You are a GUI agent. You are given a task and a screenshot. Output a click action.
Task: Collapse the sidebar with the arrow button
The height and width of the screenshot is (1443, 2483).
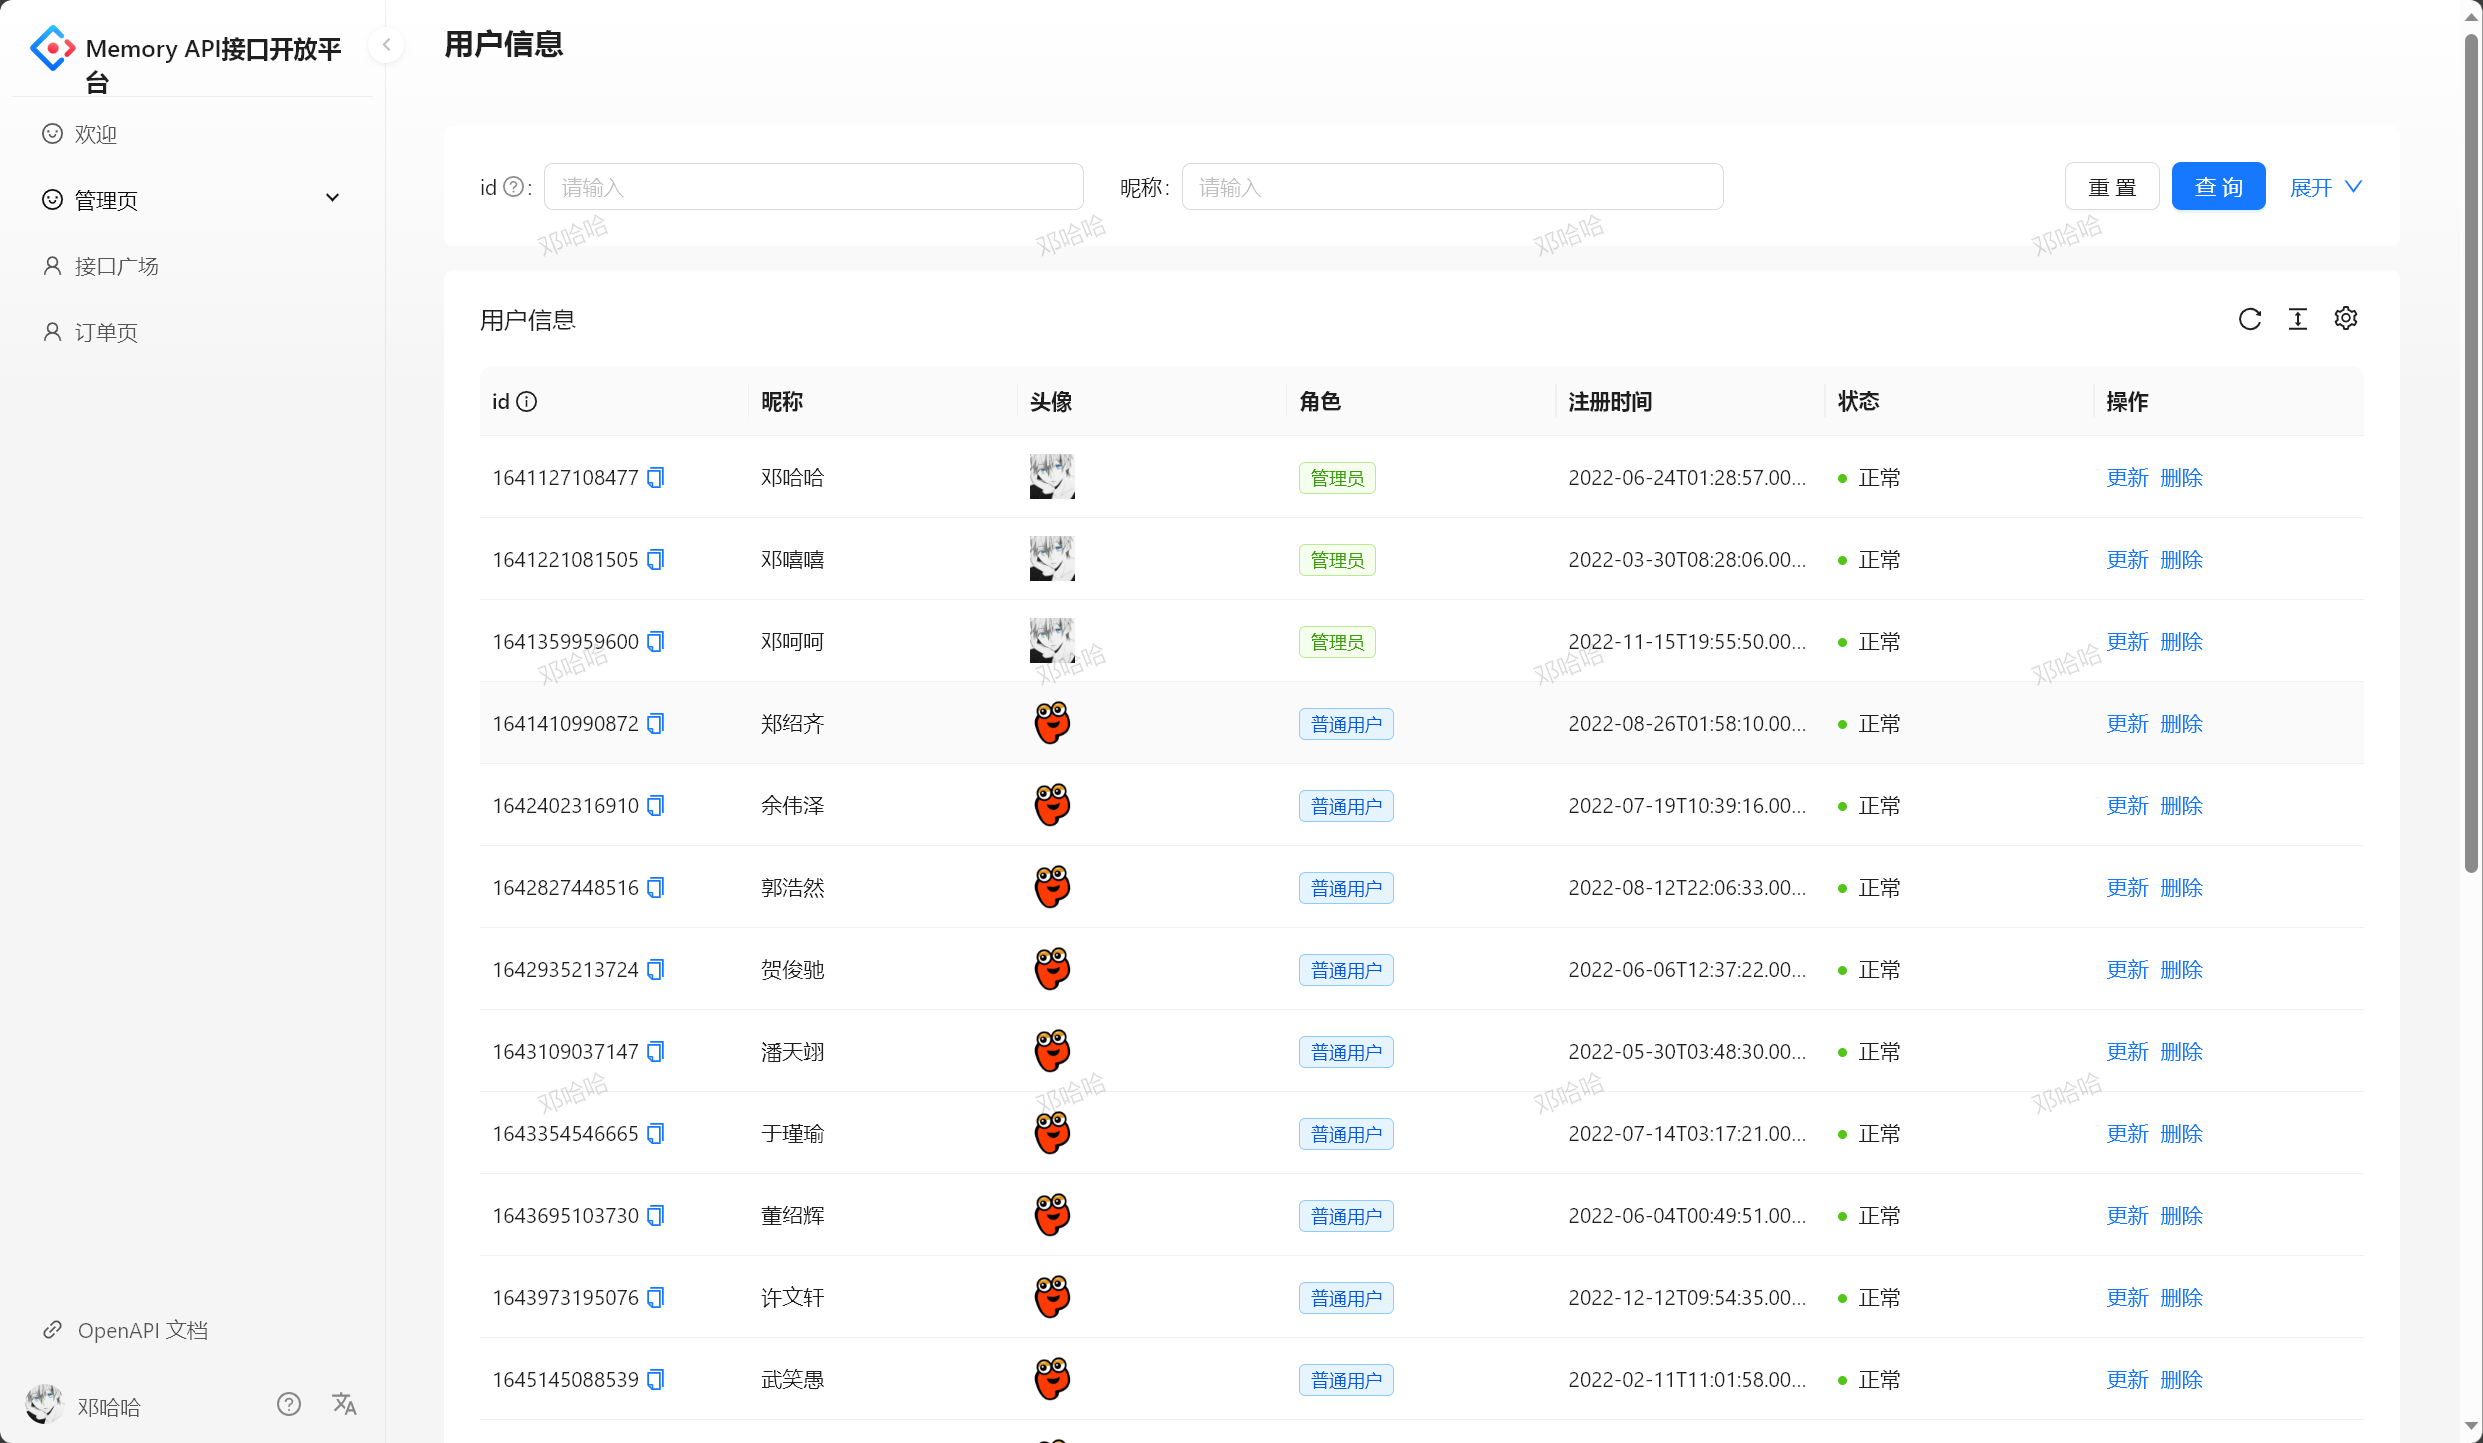click(386, 45)
